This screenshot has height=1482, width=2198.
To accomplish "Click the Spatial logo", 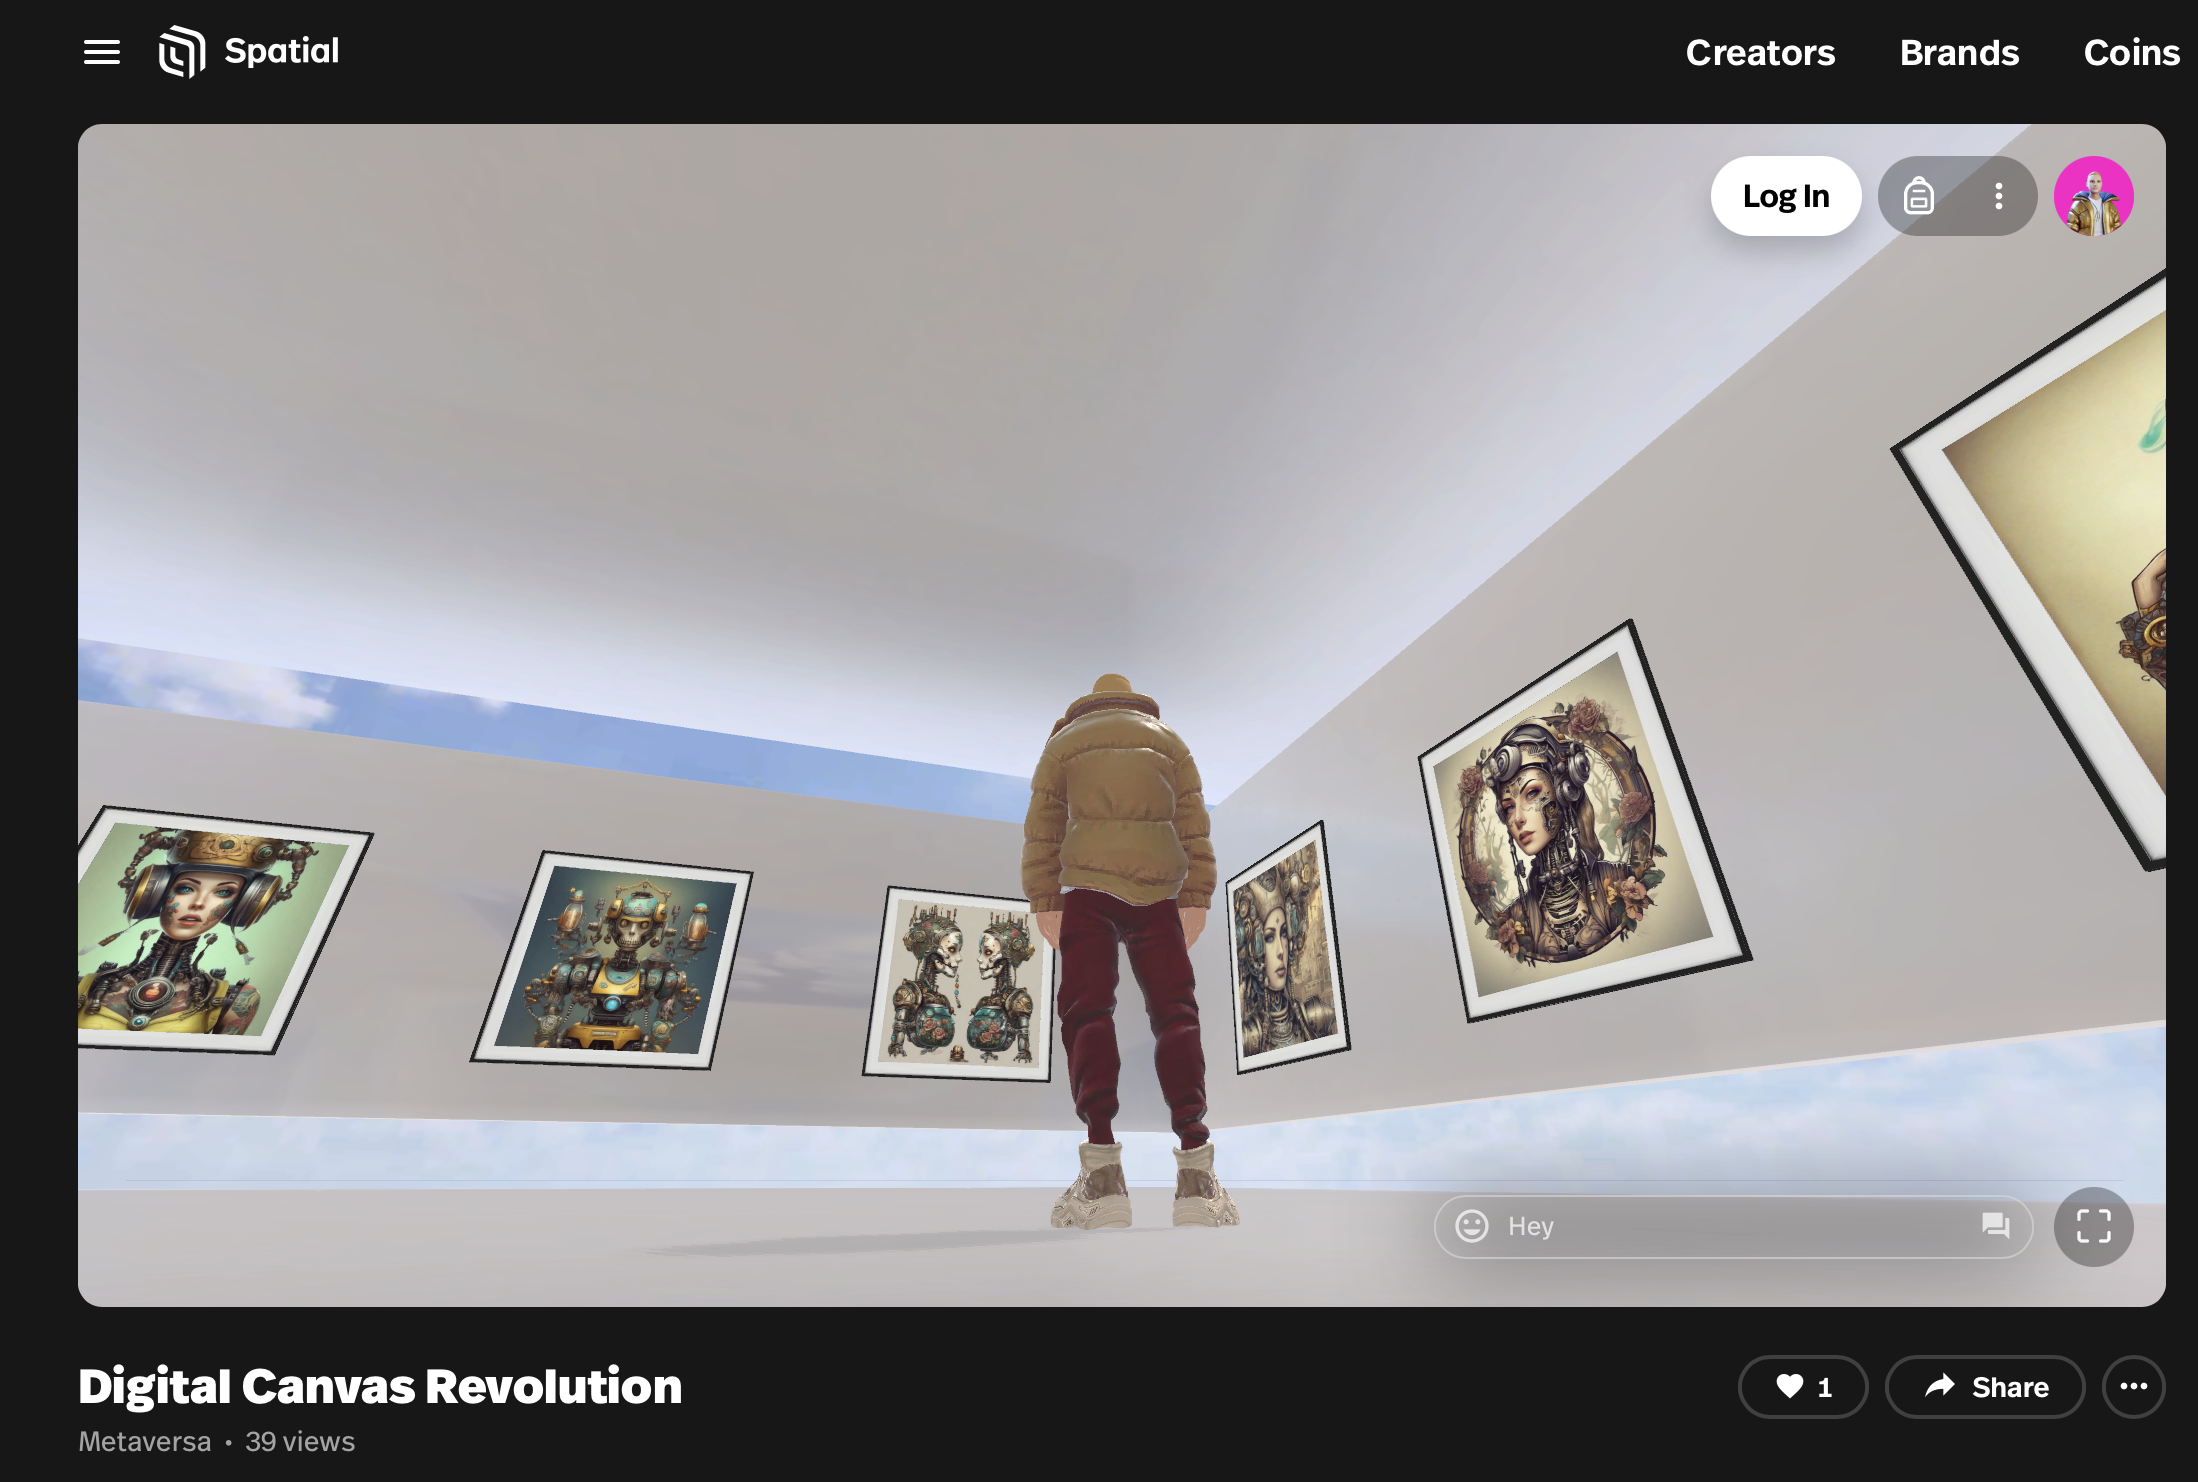I will (x=249, y=52).
